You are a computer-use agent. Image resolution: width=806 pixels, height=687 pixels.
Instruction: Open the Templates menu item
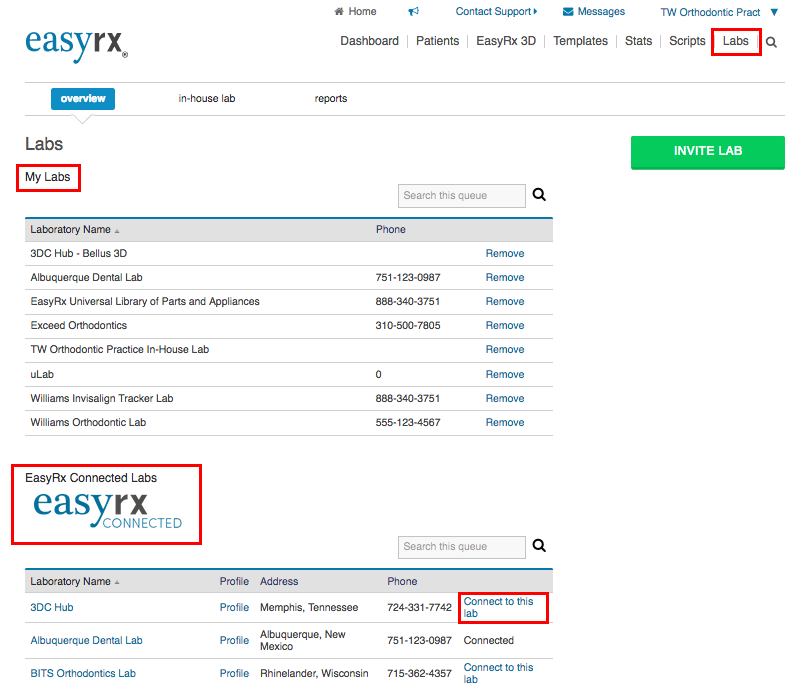click(x=580, y=41)
